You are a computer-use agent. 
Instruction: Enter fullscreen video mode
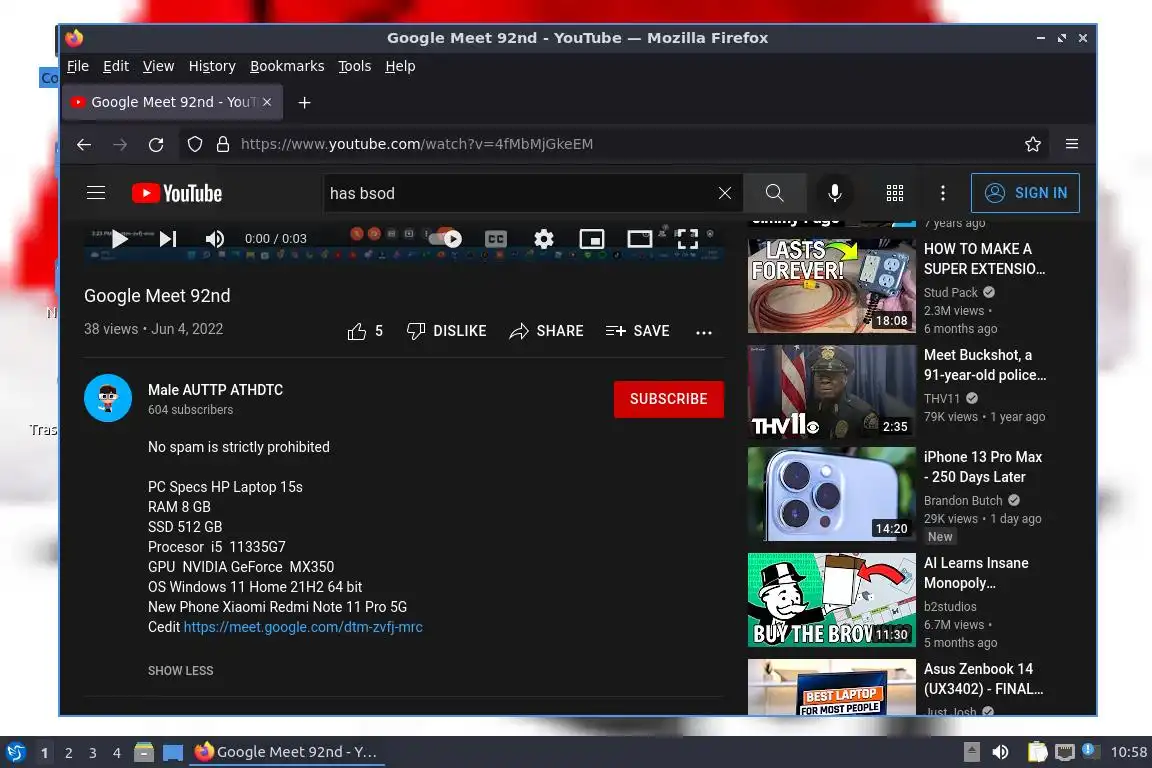click(688, 239)
